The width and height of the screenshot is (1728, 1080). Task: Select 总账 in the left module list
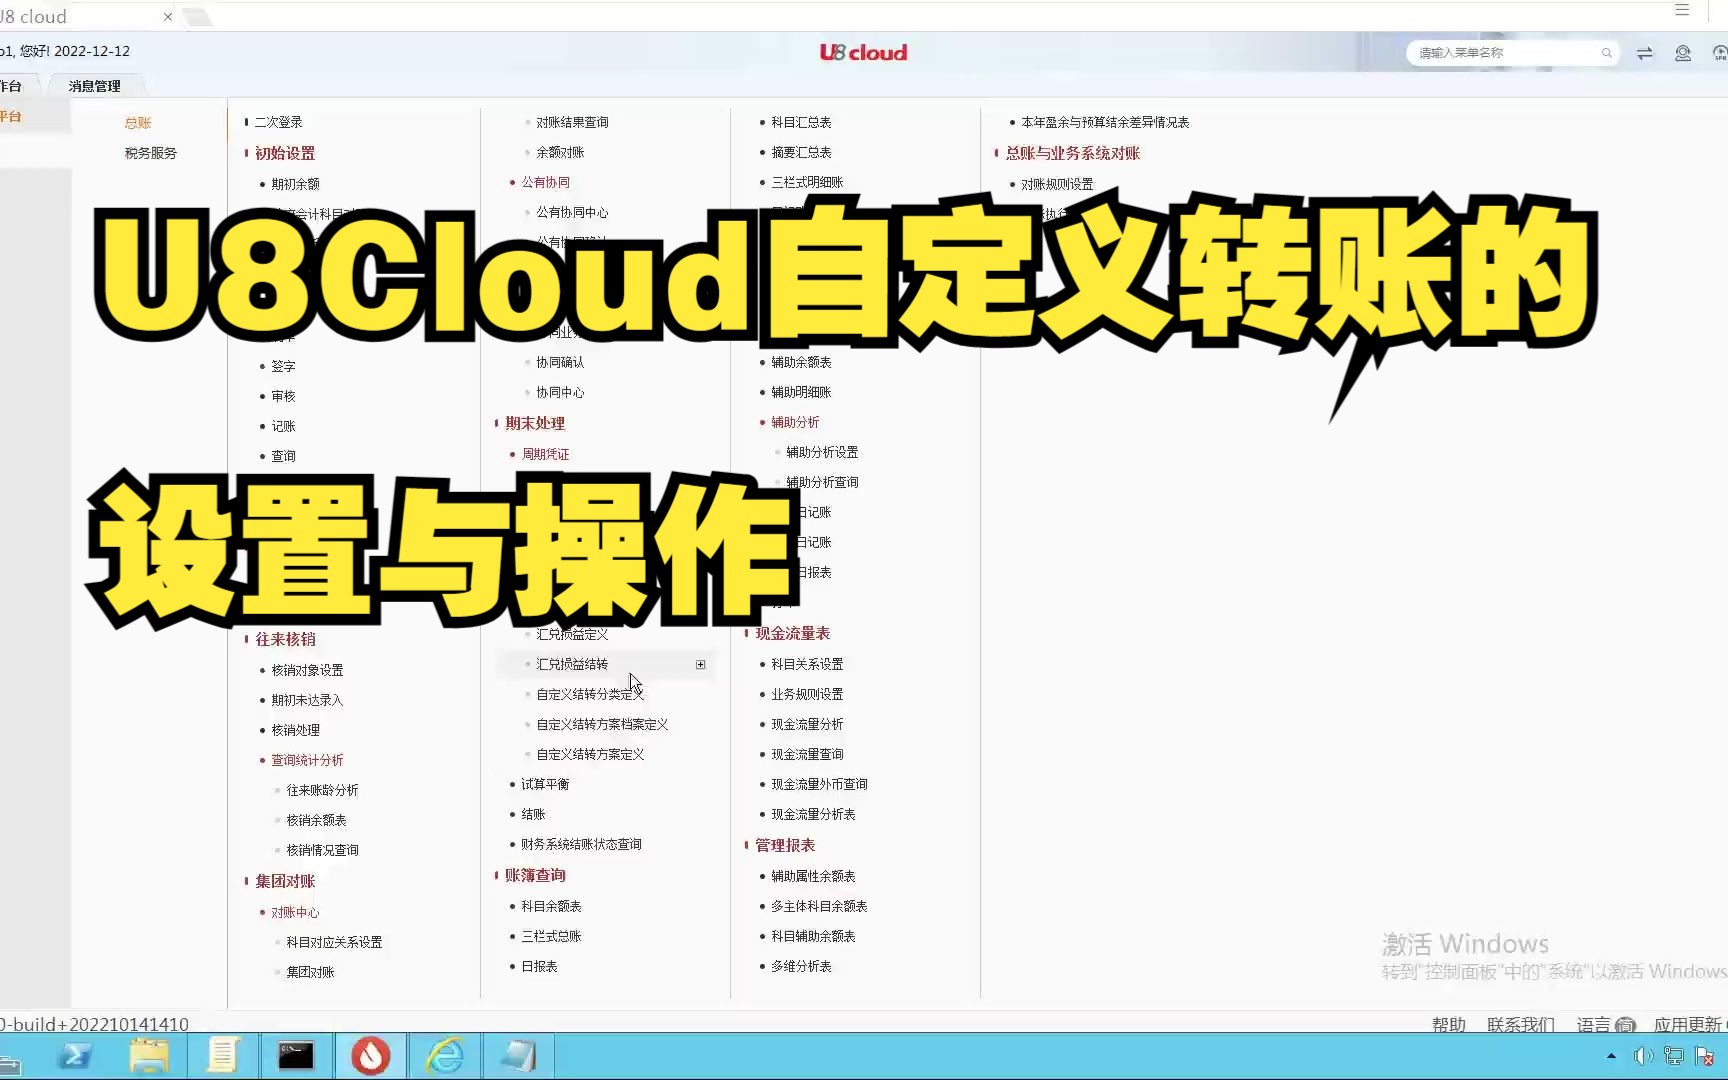coord(138,123)
